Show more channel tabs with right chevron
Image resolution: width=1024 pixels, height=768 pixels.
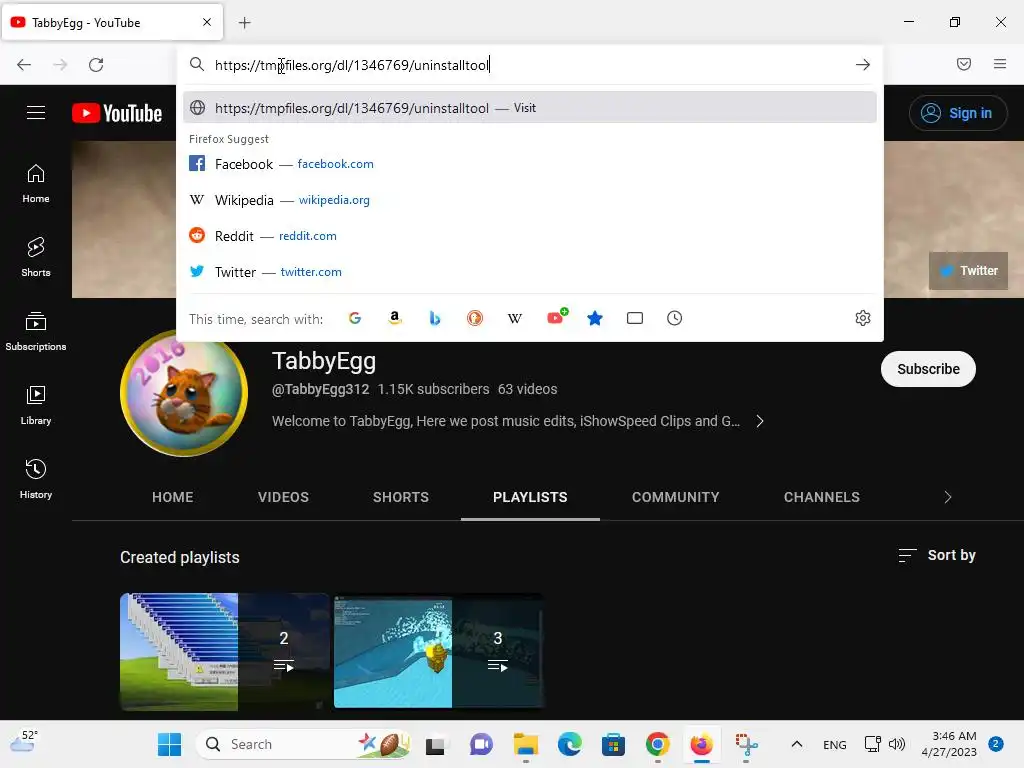pyautogui.click(x=948, y=497)
